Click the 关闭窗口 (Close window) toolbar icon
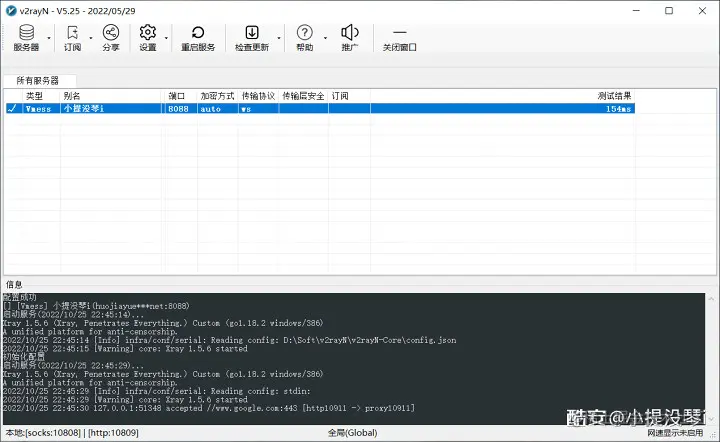The image size is (720, 442). pyautogui.click(x=399, y=38)
